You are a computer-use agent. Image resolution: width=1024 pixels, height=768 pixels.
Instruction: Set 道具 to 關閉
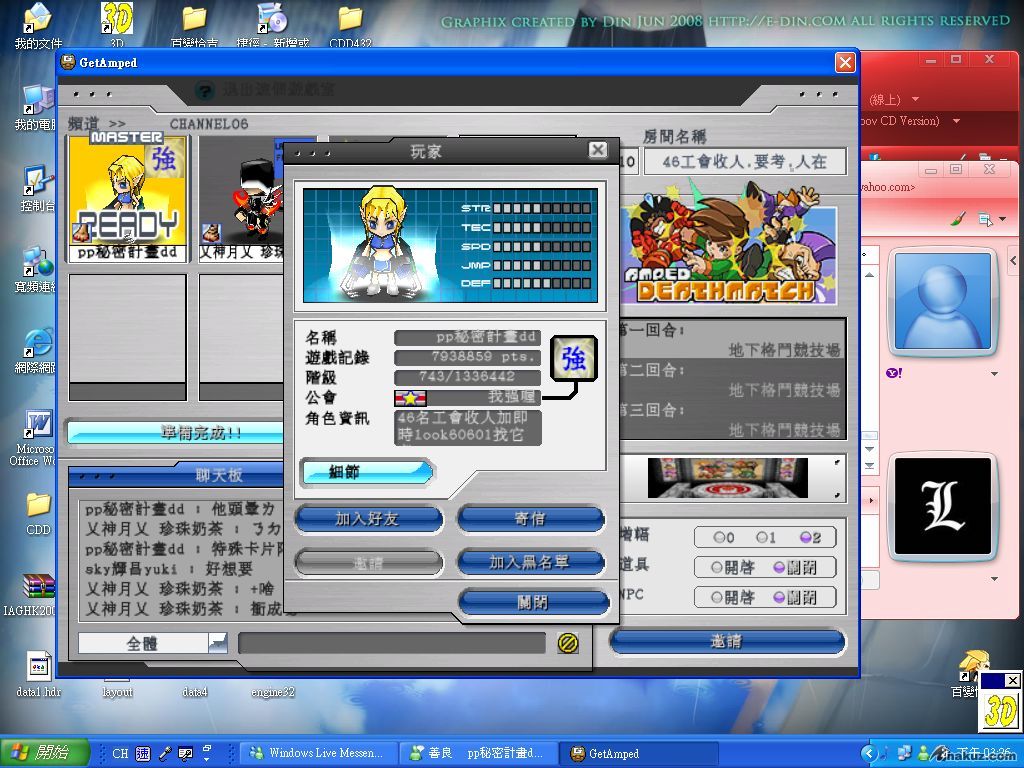(x=795, y=568)
